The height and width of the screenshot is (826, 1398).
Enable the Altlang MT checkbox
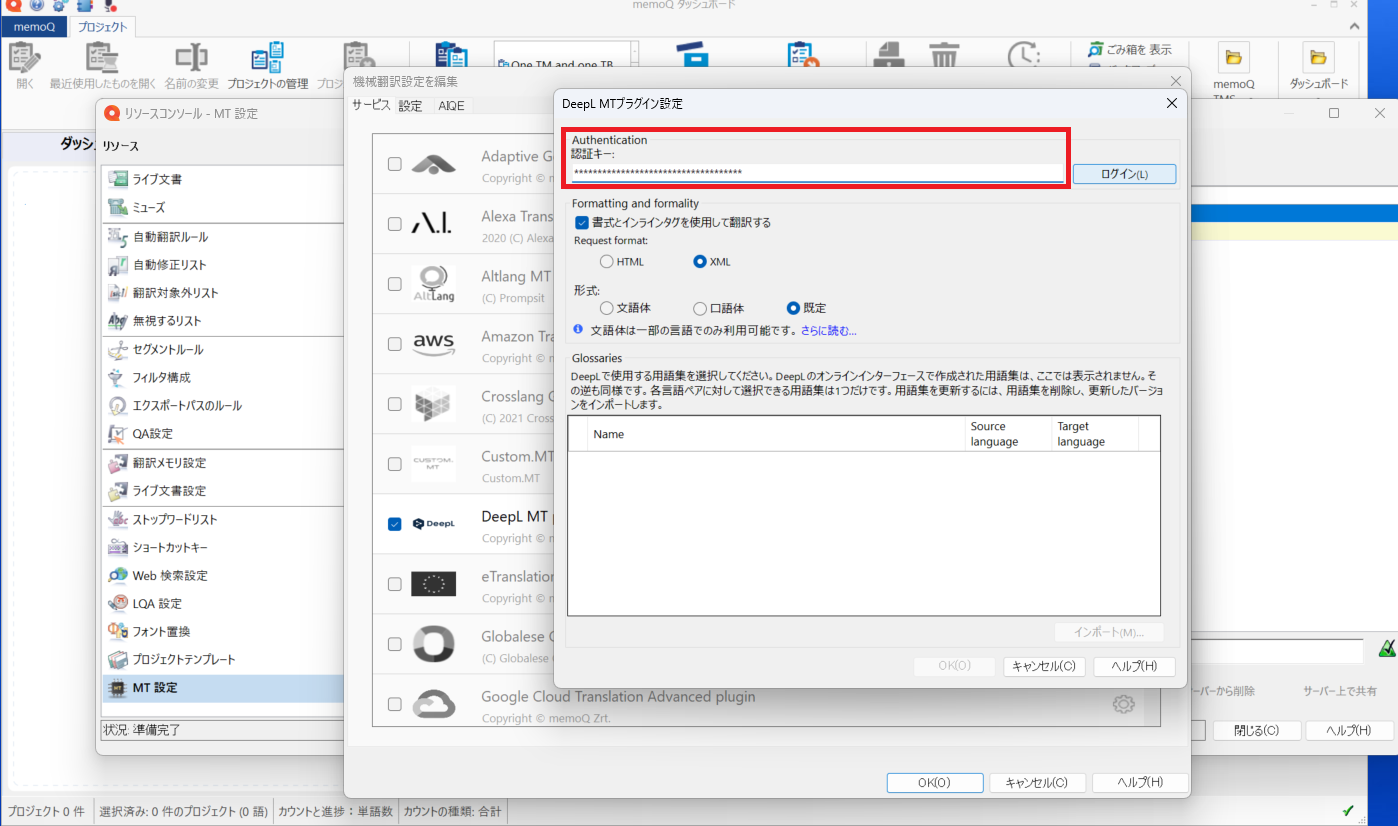click(394, 284)
